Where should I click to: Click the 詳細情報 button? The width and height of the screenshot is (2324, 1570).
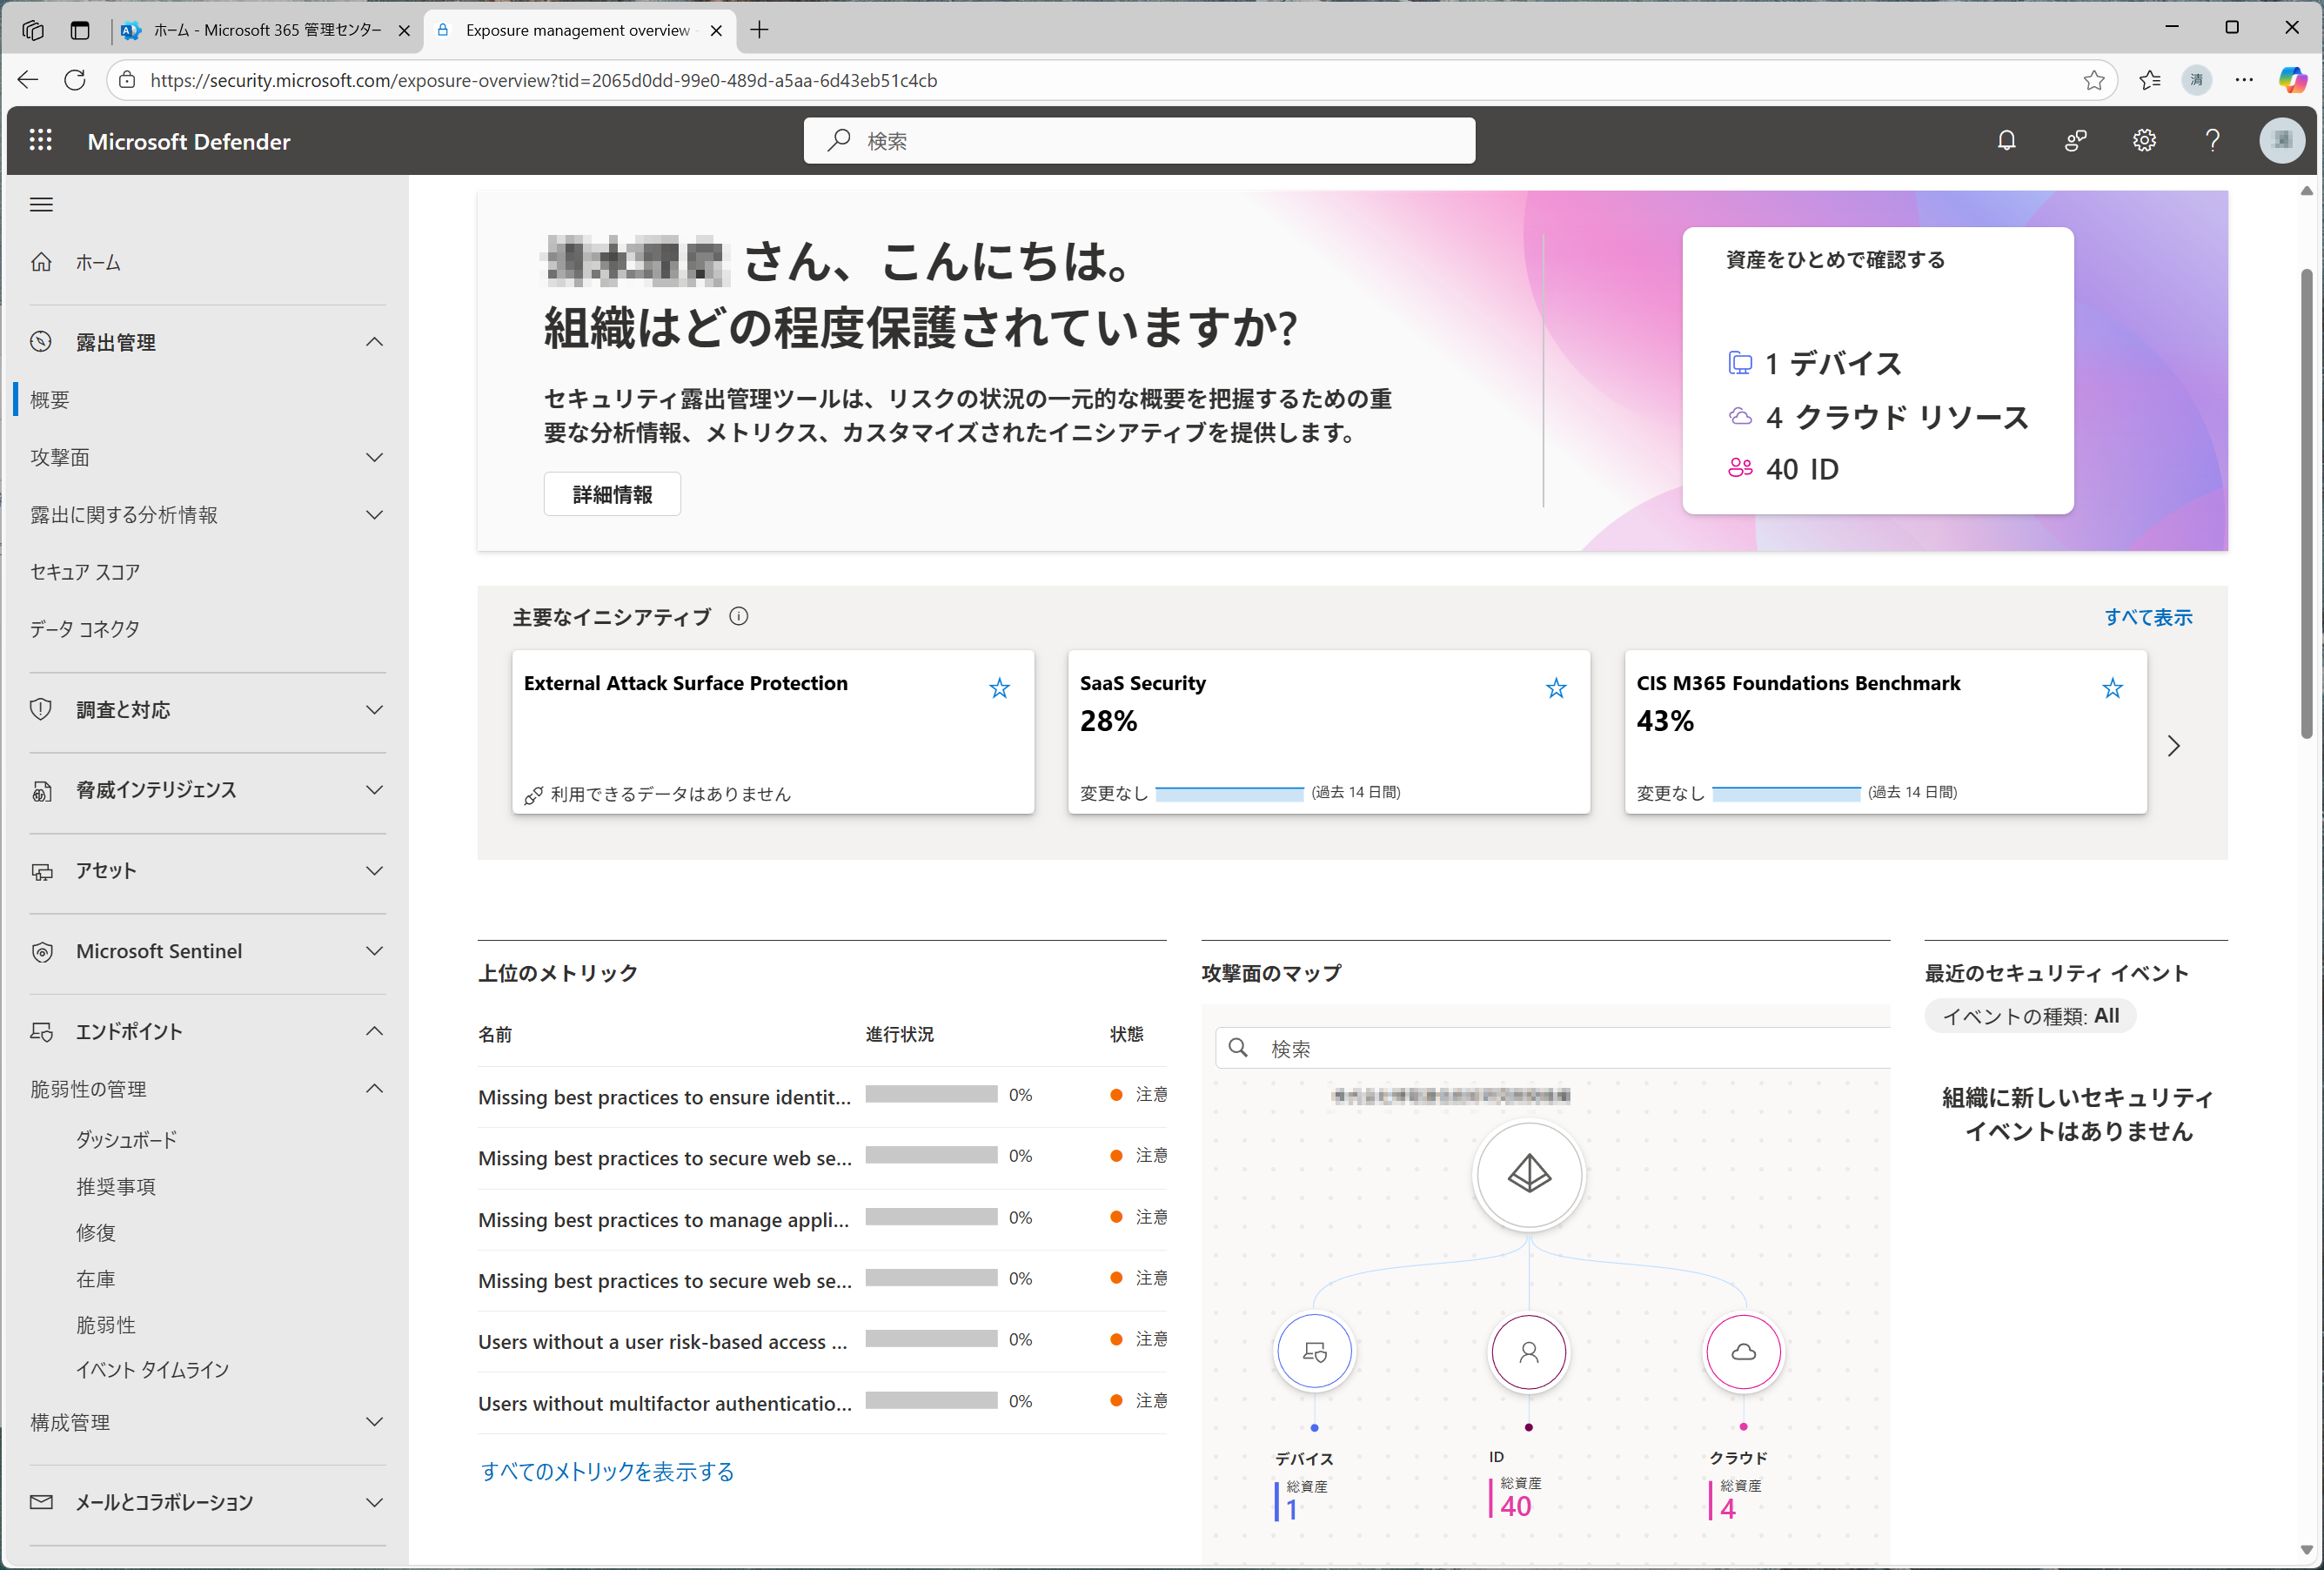(611, 493)
